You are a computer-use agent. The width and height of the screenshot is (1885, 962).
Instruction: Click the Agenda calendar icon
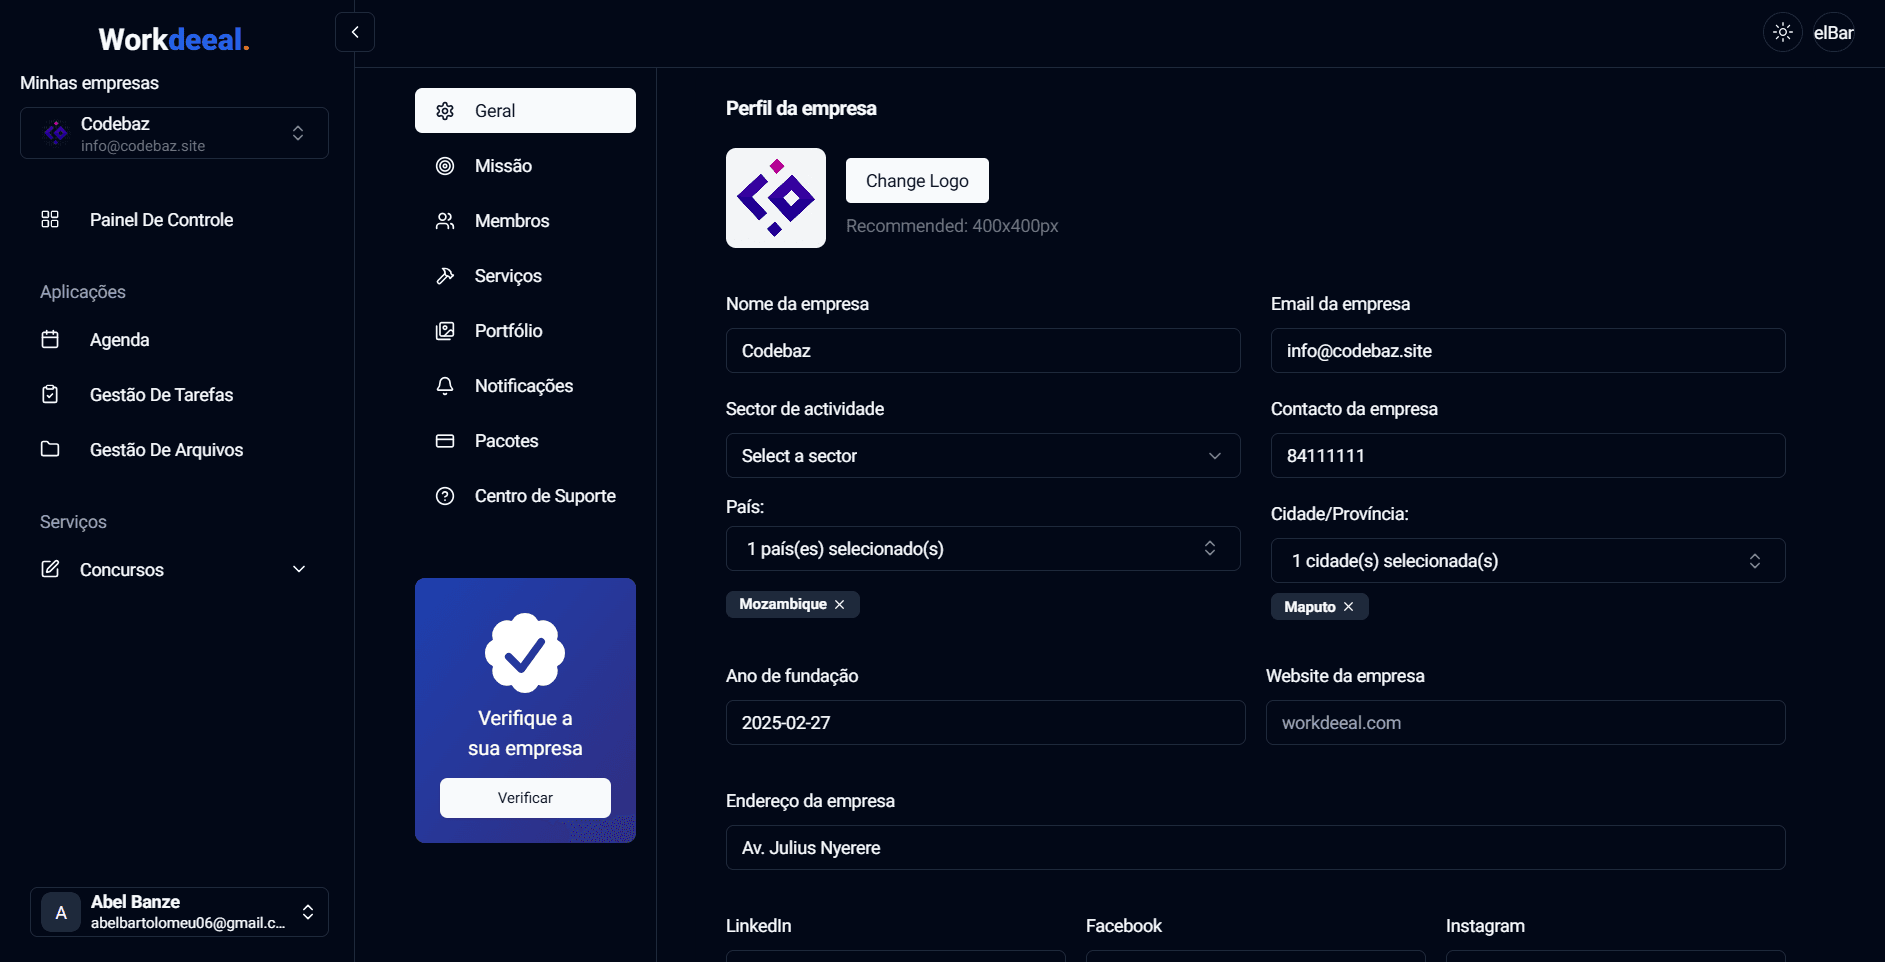pos(50,339)
